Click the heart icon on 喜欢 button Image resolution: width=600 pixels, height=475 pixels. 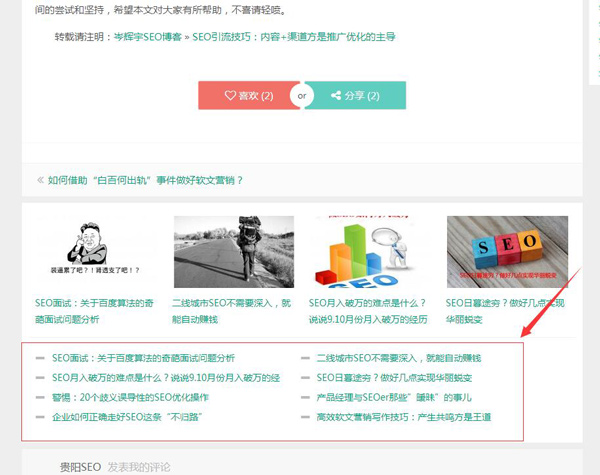[x=229, y=96]
